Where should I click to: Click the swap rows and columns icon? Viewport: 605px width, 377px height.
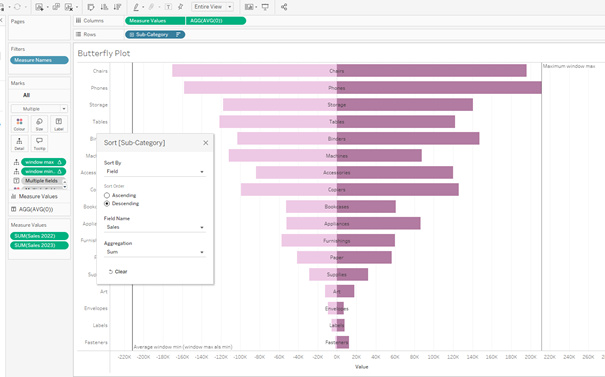point(91,7)
